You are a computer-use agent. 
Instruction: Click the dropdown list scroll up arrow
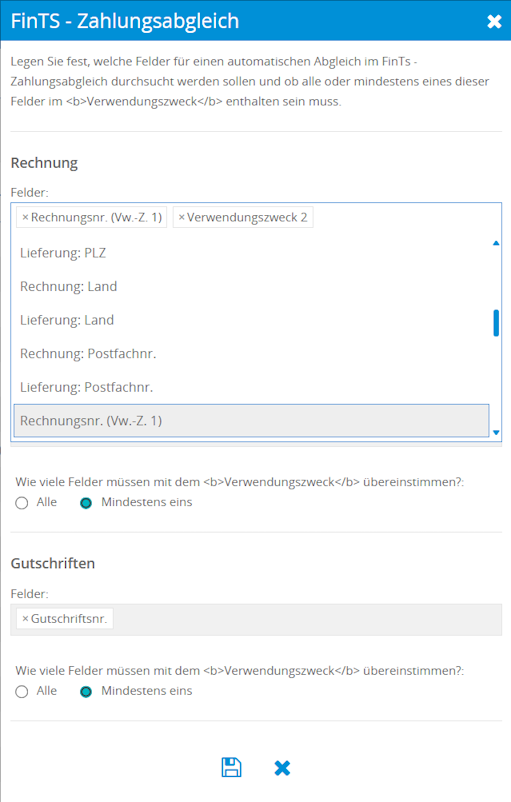click(x=496, y=243)
